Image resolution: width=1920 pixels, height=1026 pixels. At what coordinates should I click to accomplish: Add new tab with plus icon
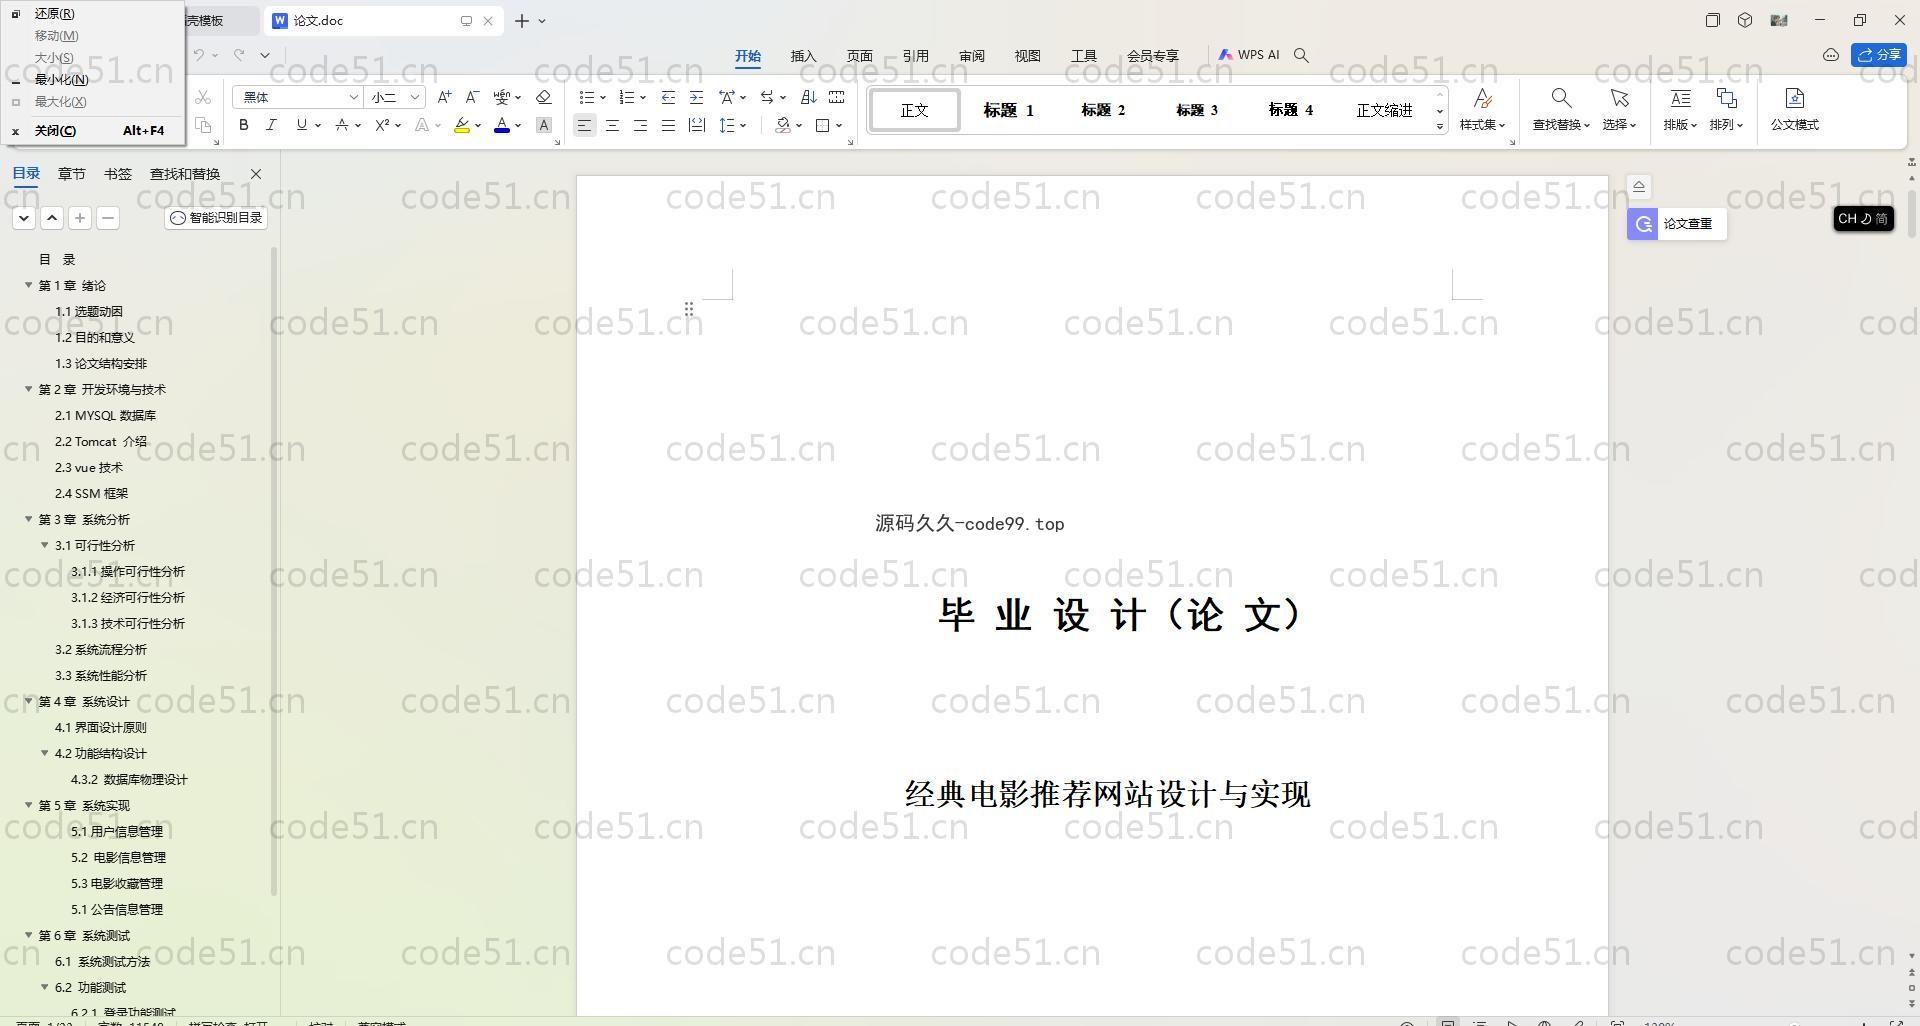[x=521, y=20]
